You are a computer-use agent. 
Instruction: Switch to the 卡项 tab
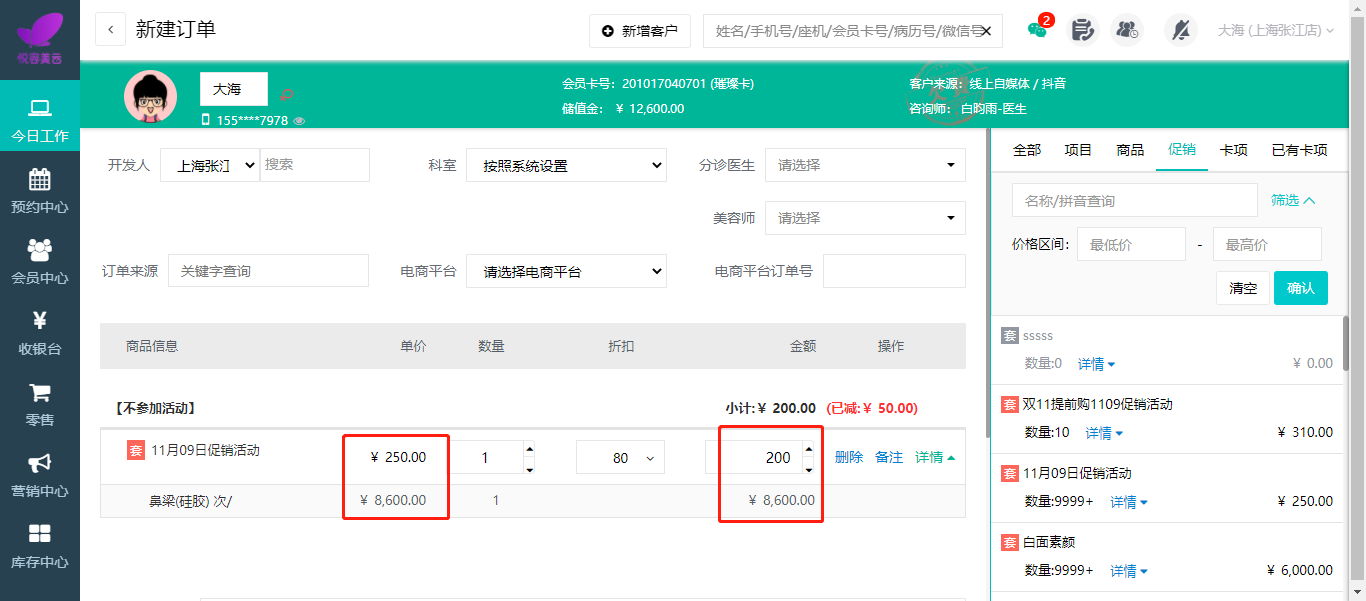tap(1234, 150)
